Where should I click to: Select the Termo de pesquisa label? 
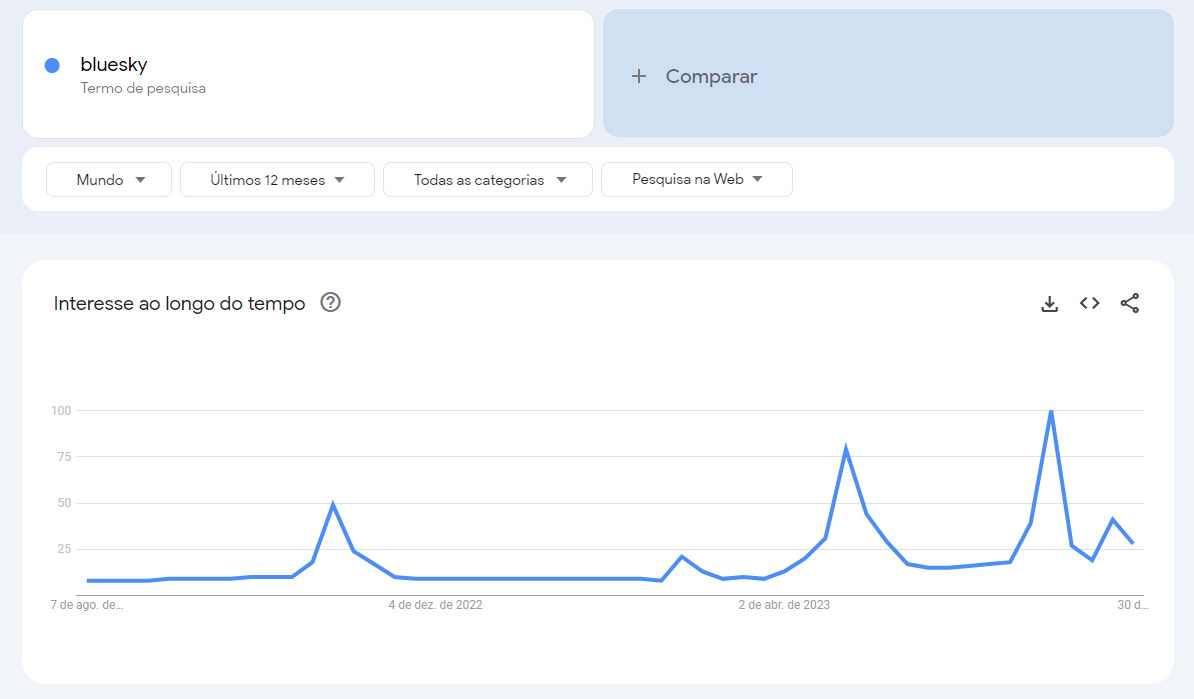click(x=143, y=88)
